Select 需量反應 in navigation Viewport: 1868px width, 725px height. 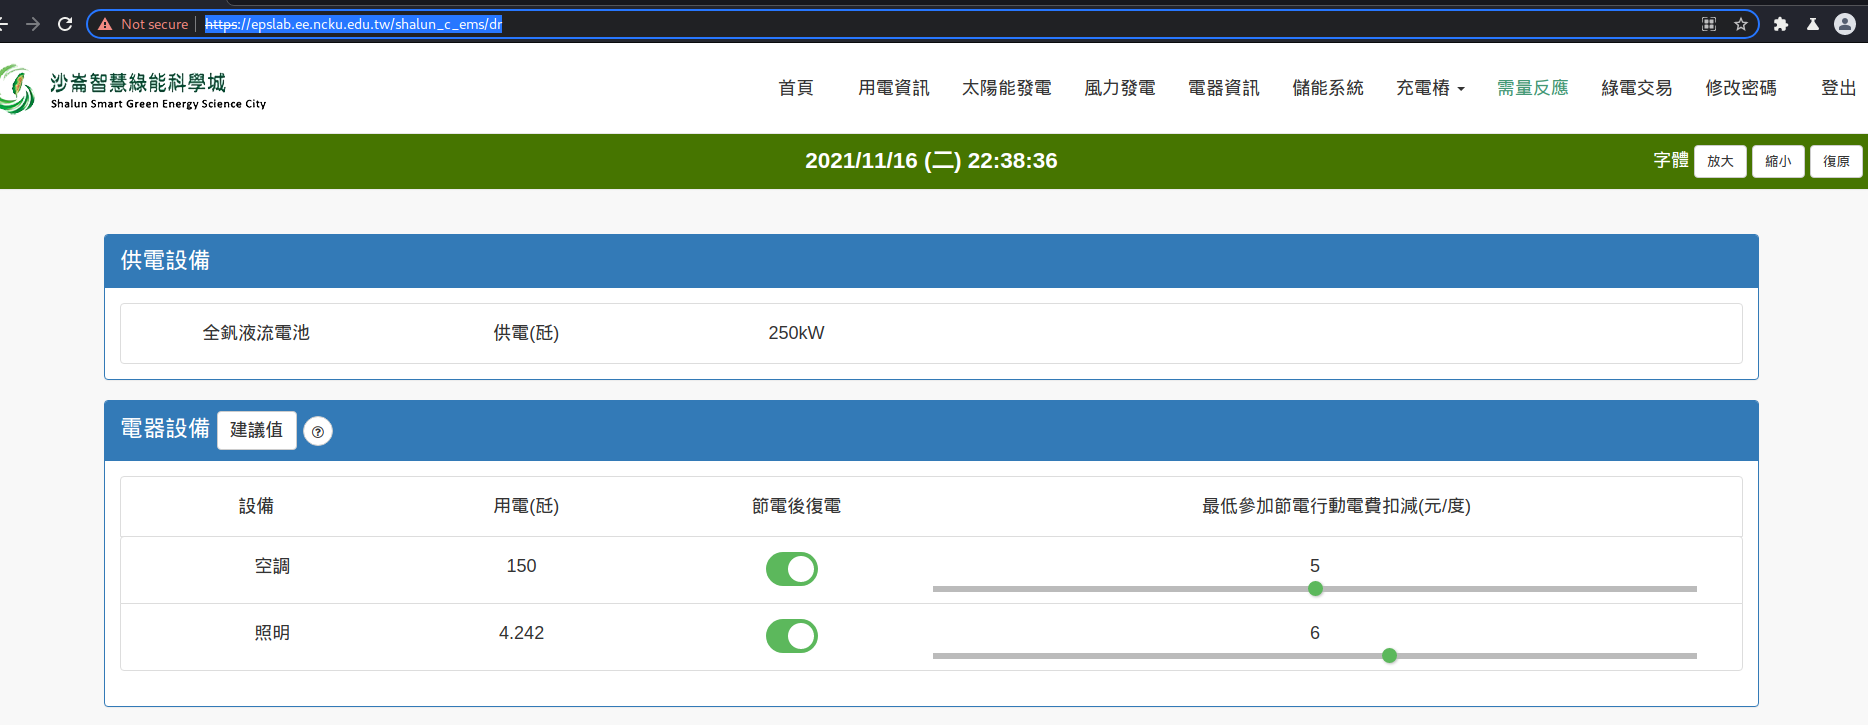tap(1533, 88)
